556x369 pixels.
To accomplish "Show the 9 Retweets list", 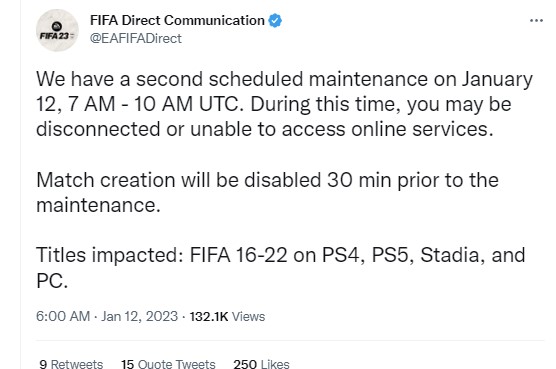I will coord(71,364).
